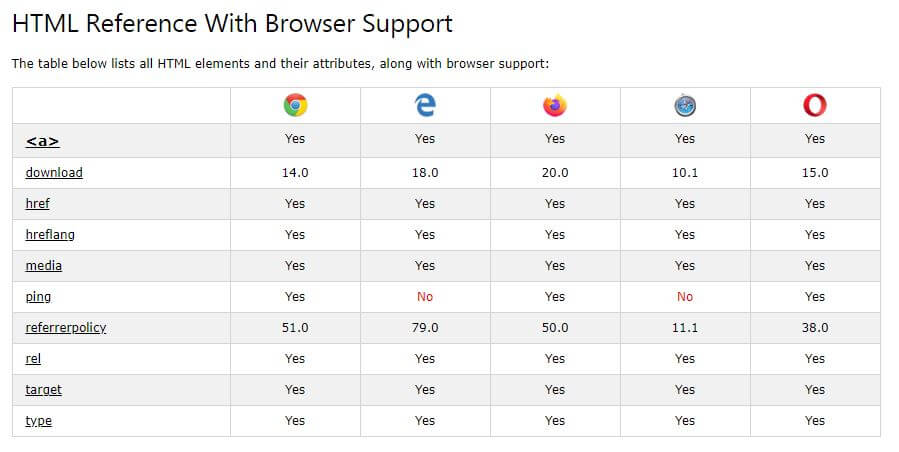Click the Microsoft Edge browser icon
899x452 pixels.
click(425, 106)
